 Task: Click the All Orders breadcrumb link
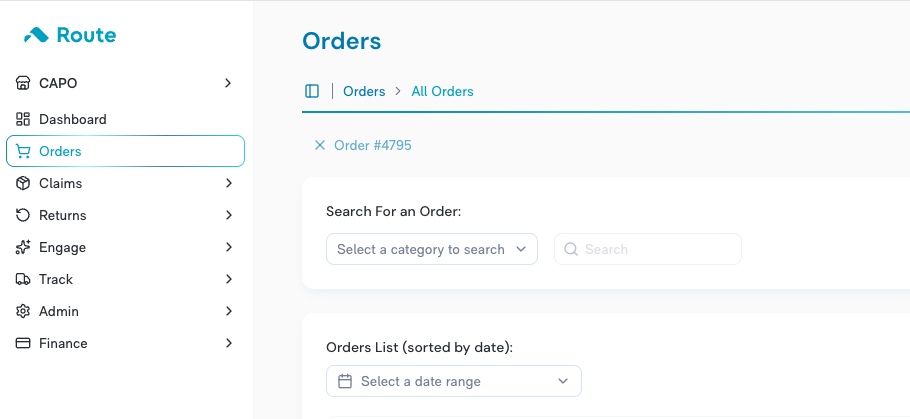click(x=442, y=92)
